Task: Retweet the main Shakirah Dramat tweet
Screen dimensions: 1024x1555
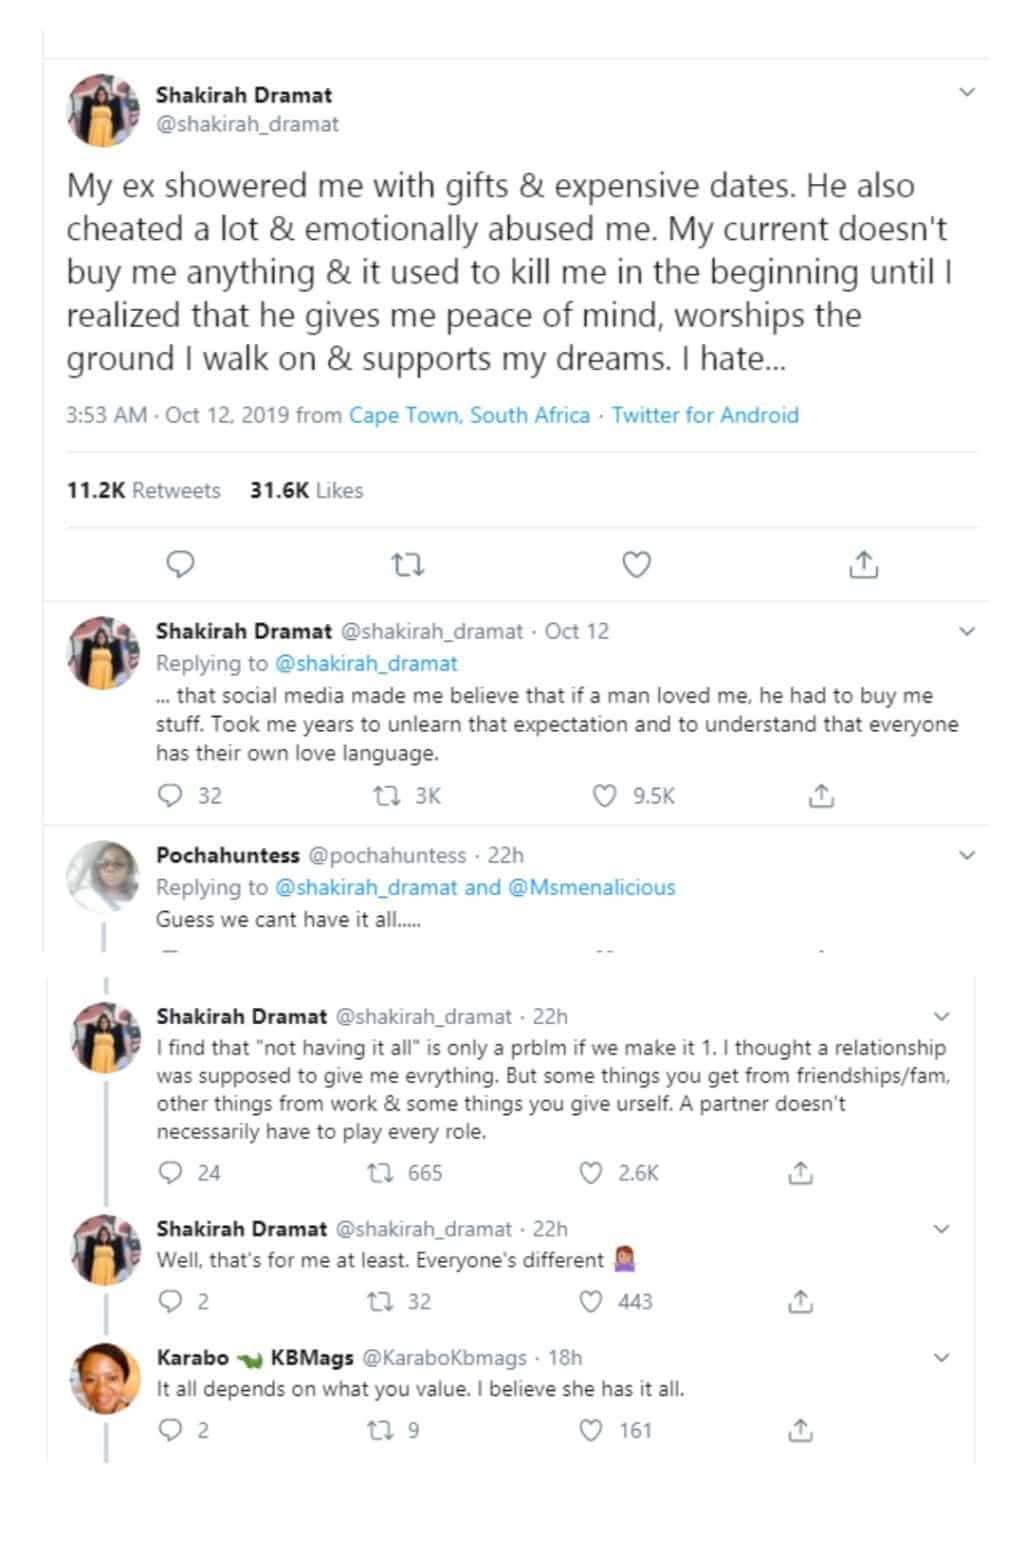Action: click(x=407, y=565)
